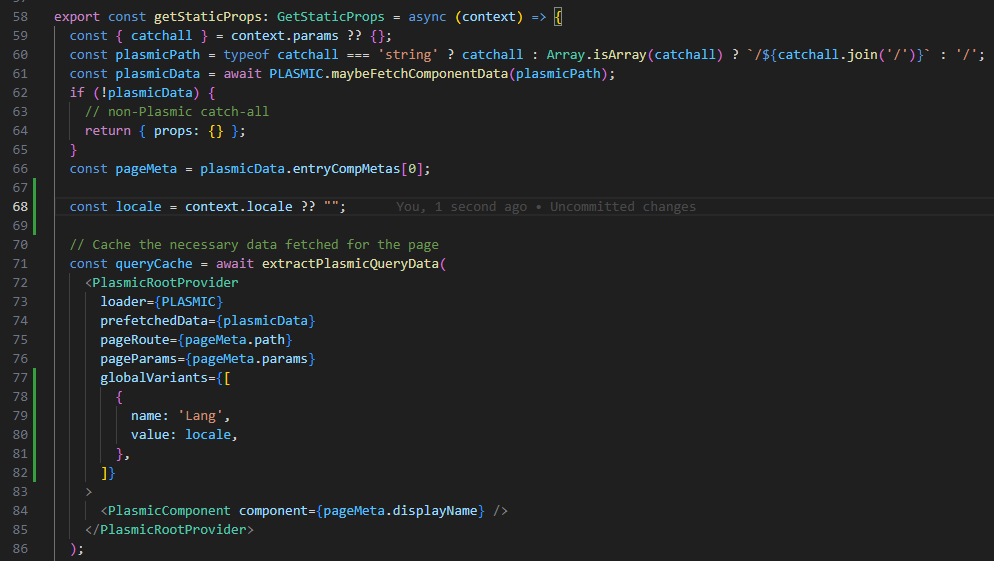This screenshot has height=561, width=994.
Task: Click the opening PlasmicRootProvider tag
Action: [x=165, y=283]
